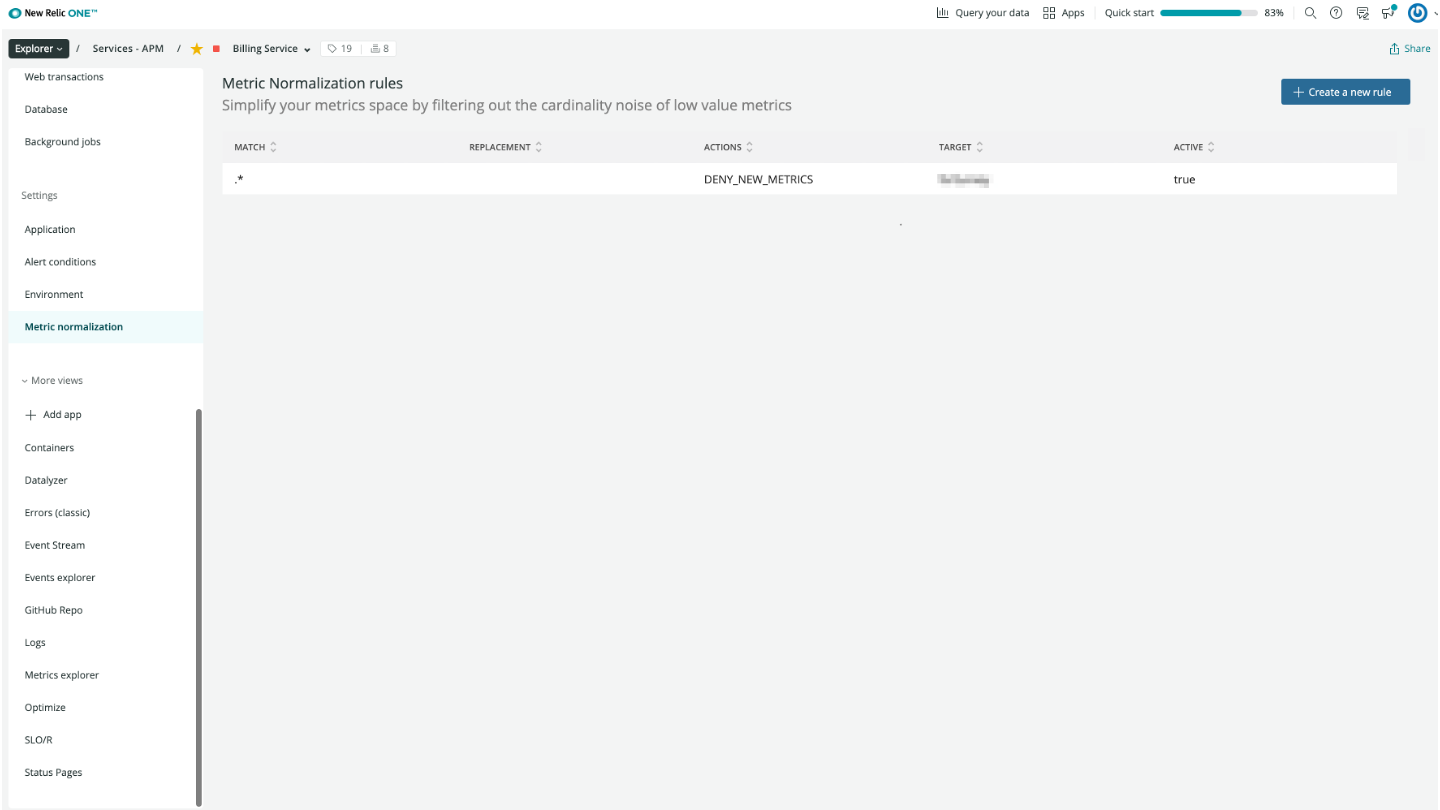Click Create a new rule button
This screenshot has width=1440, height=810.
click(1345, 92)
